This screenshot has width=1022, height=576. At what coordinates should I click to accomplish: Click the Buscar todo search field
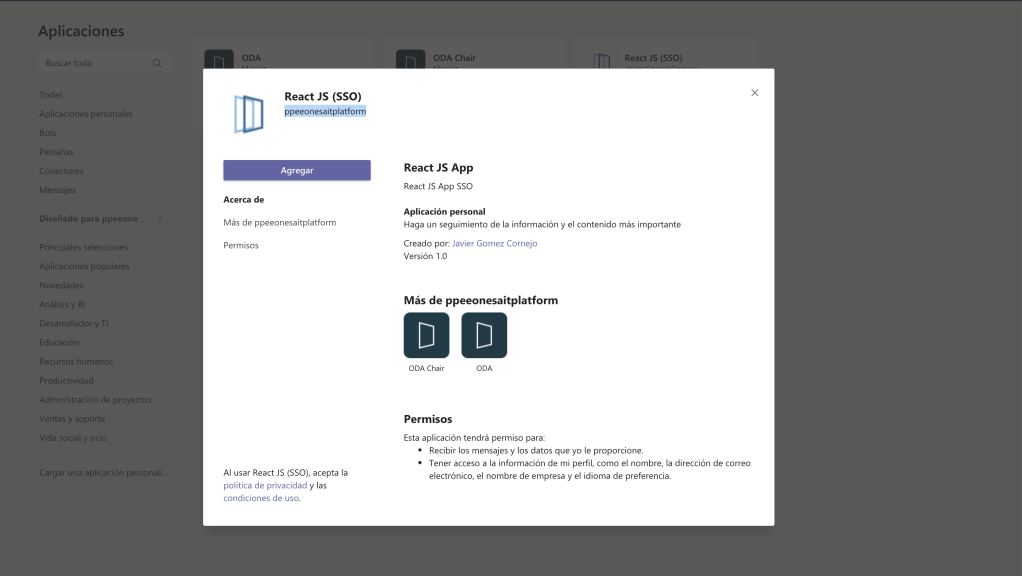click(95, 63)
